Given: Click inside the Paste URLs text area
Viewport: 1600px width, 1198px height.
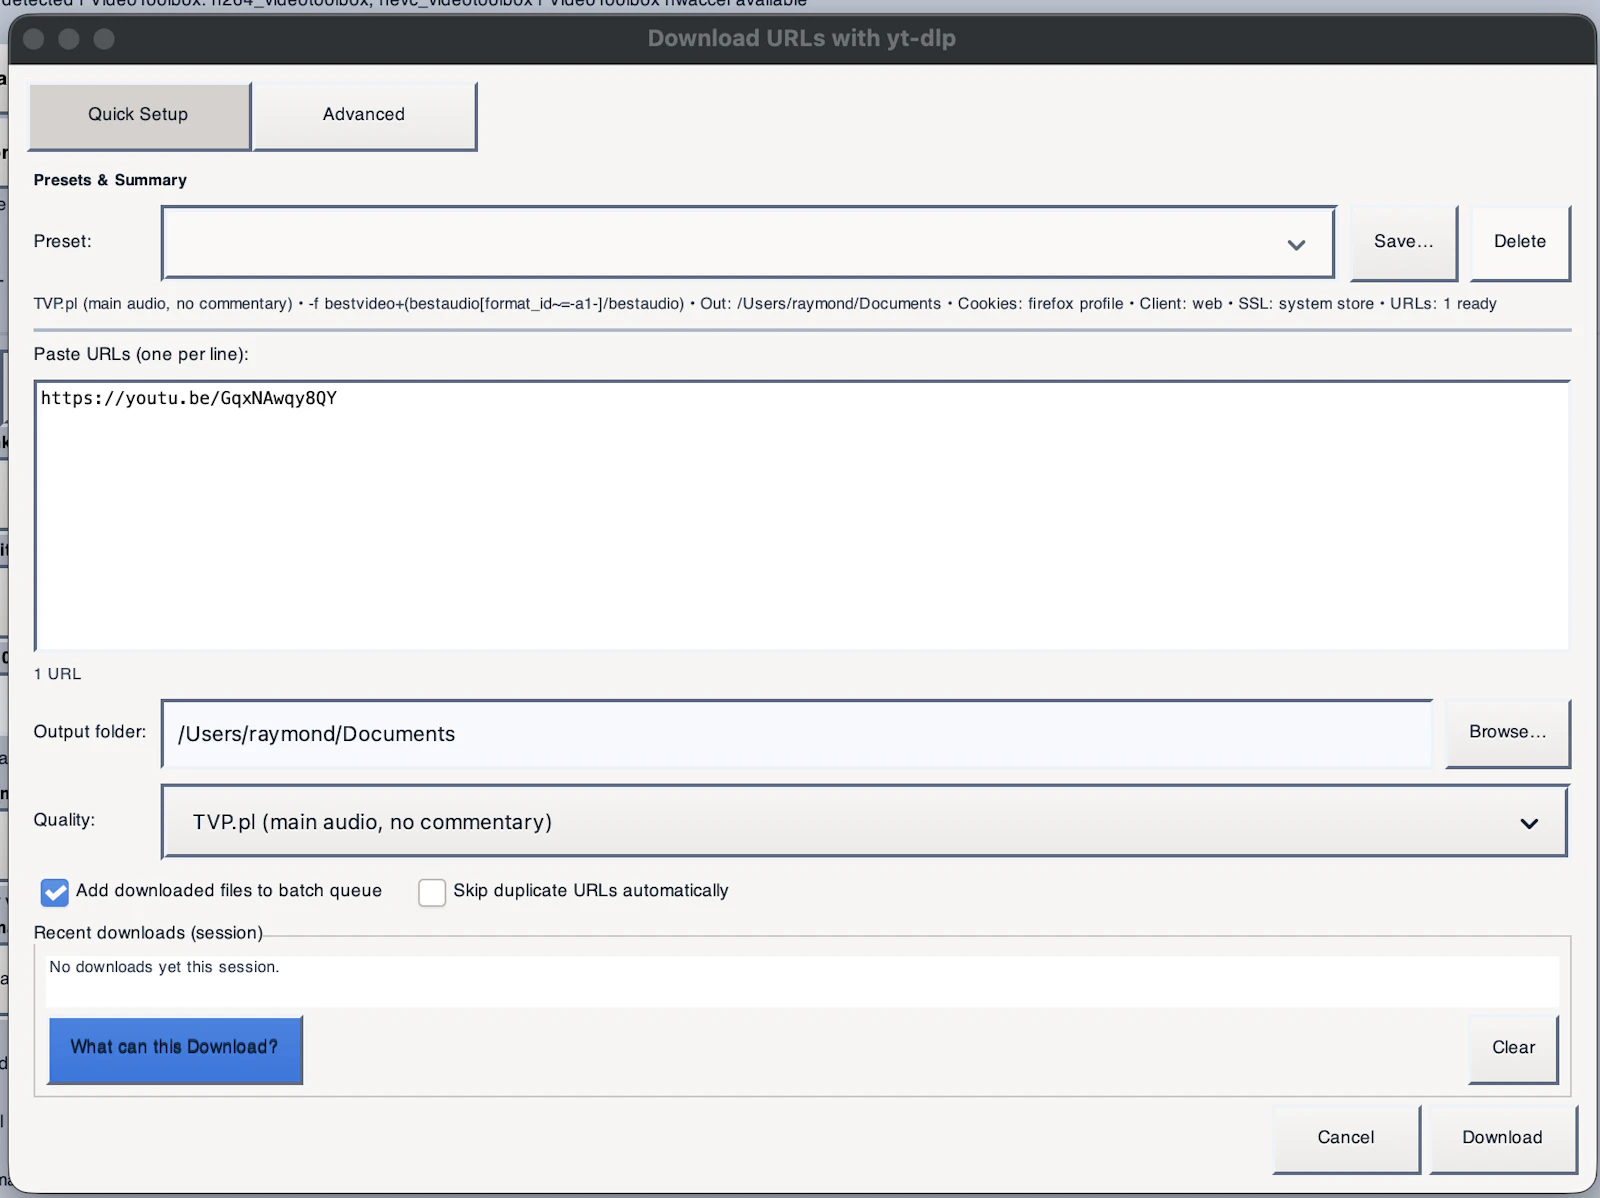Looking at the screenshot, I should tap(802, 516).
